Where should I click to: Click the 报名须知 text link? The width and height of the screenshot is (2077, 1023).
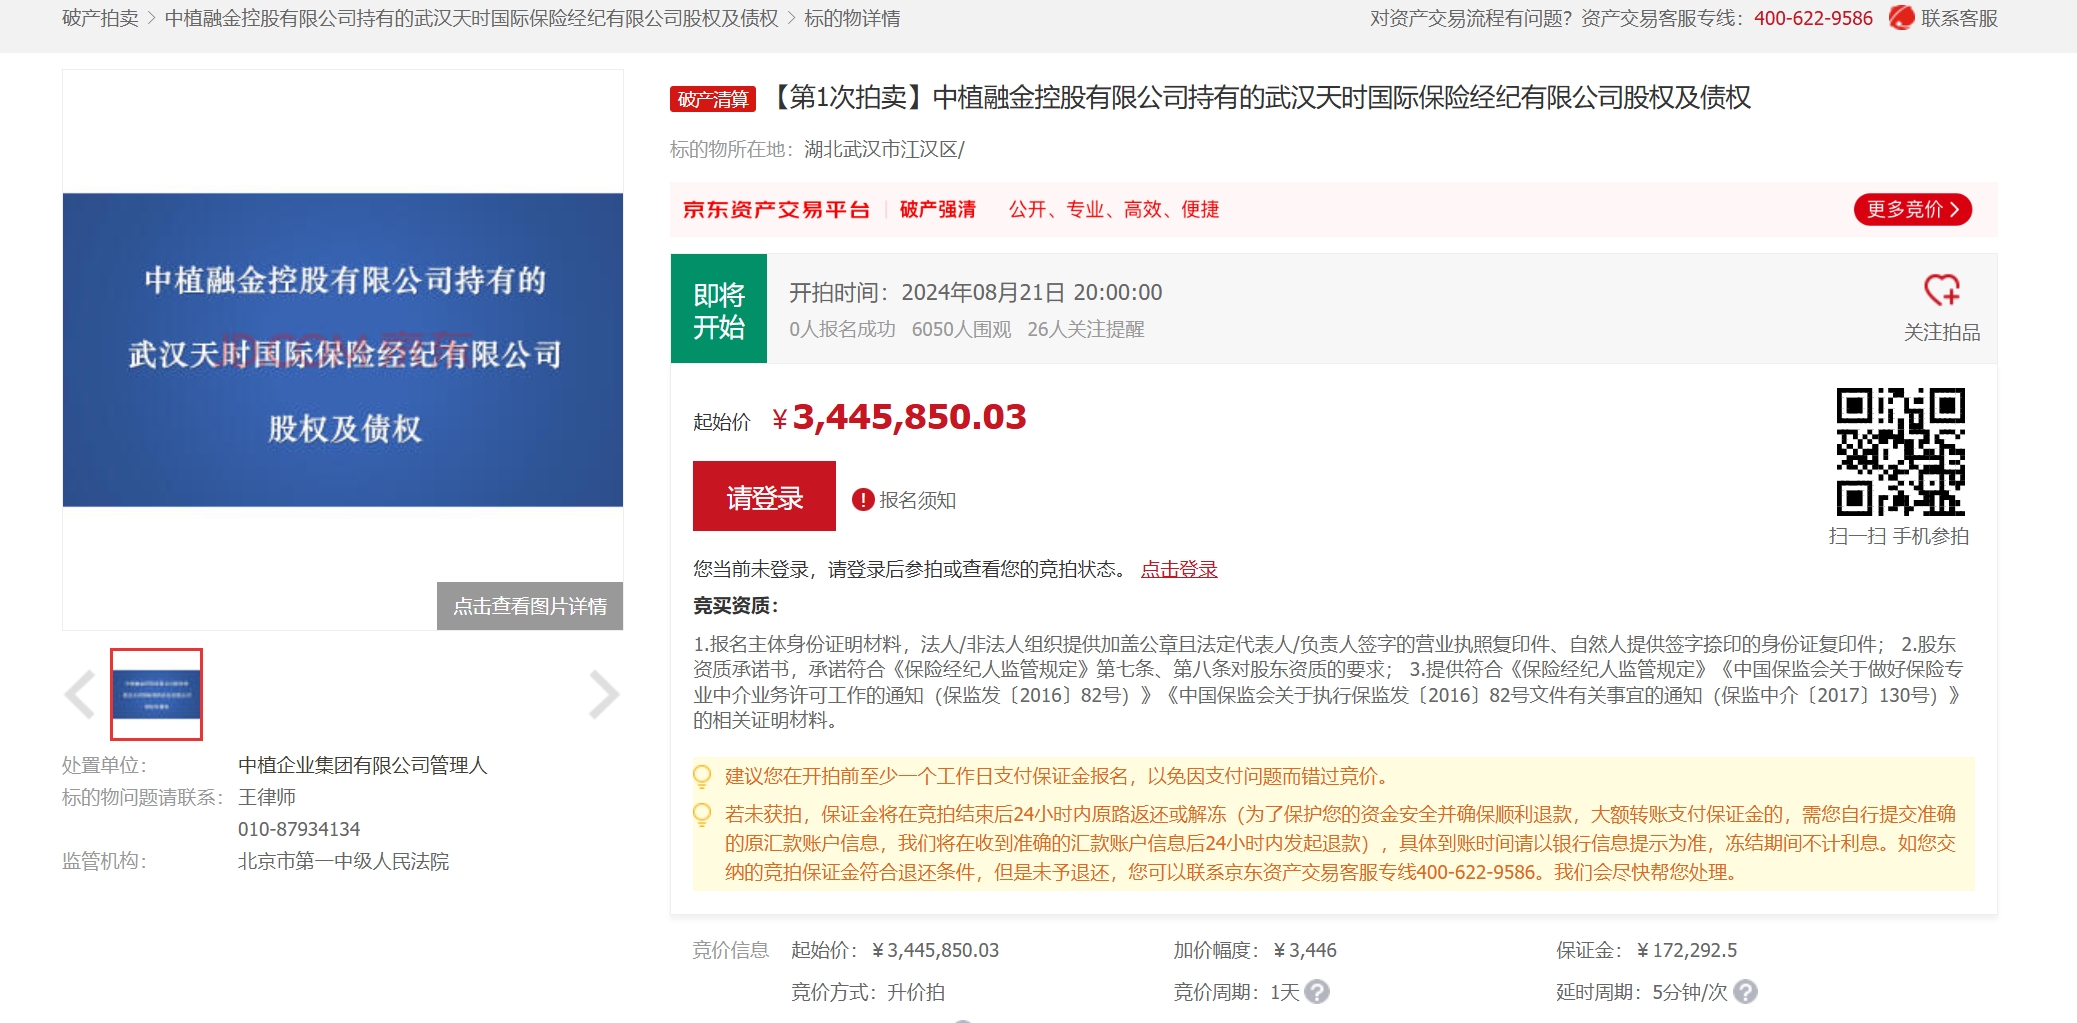tap(917, 500)
